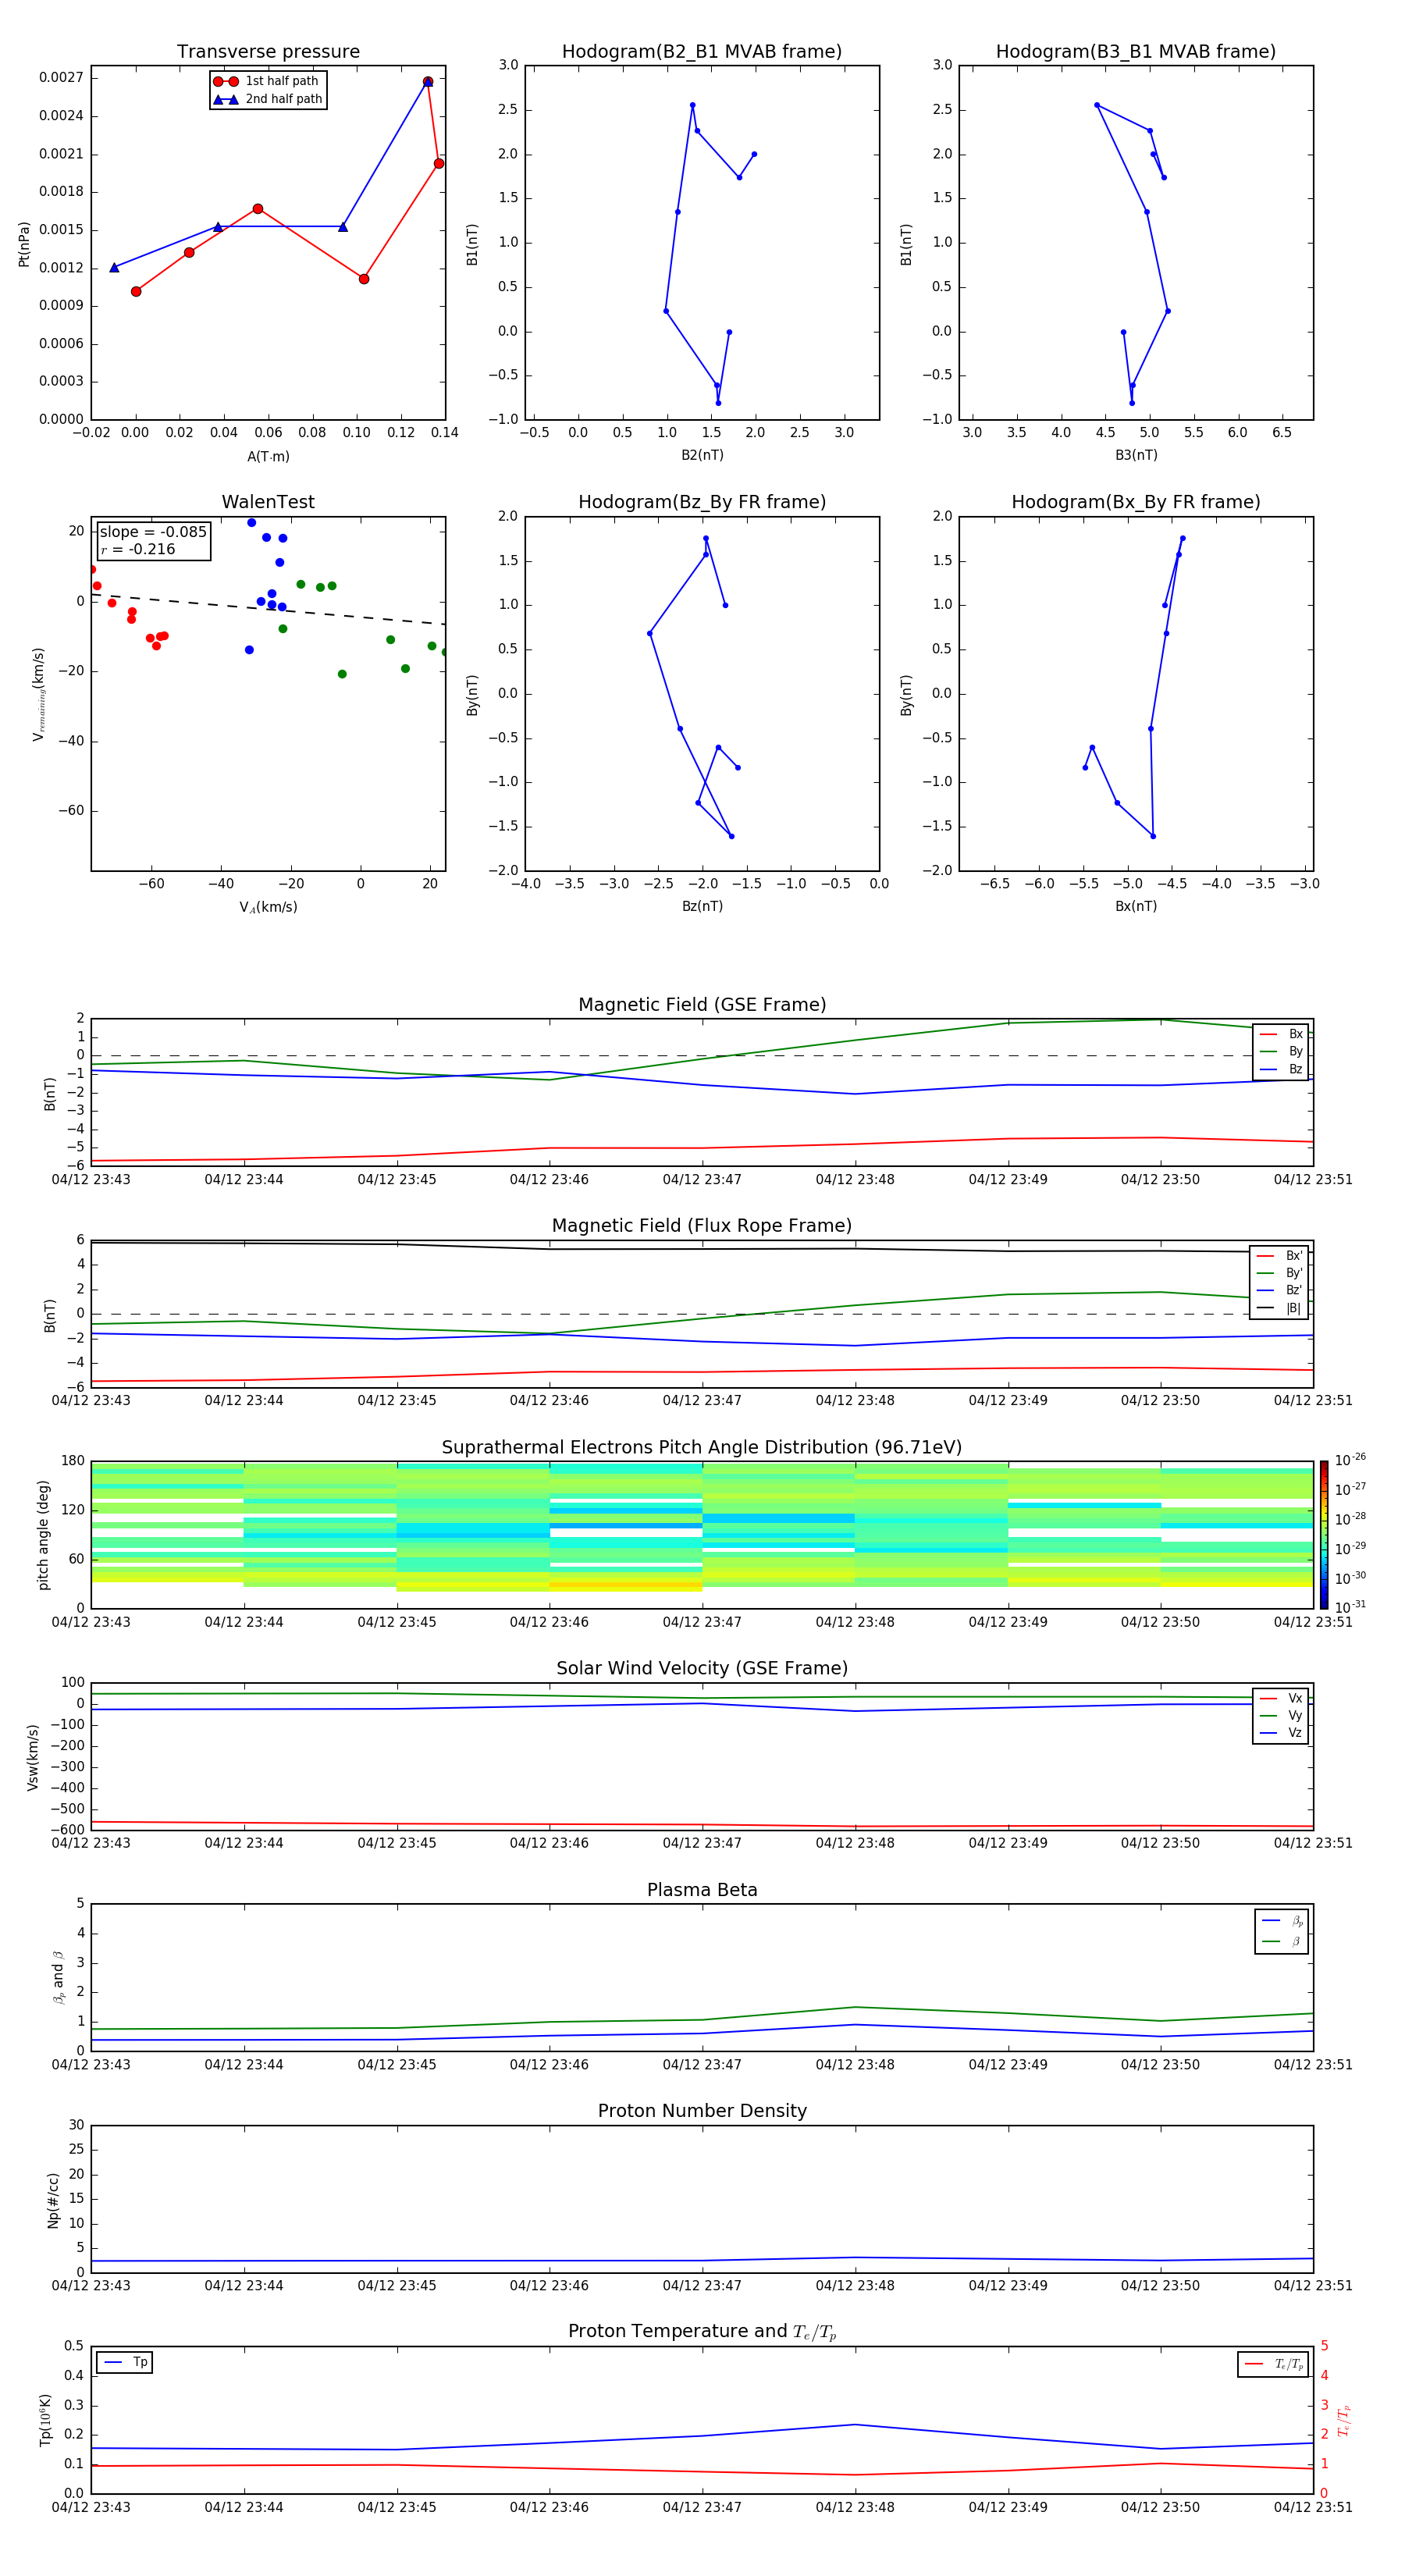Viewport: 1405px width, 2576px height.
Task: Click the 'Hodogram(Bx_By FR frame)' title
Action: [1136, 502]
